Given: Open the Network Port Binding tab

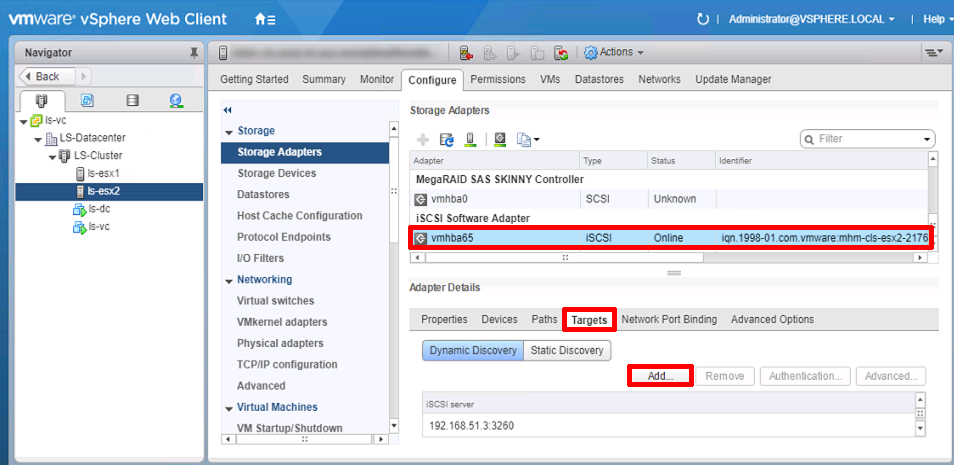Looking at the screenshot, I should [669, 320].
